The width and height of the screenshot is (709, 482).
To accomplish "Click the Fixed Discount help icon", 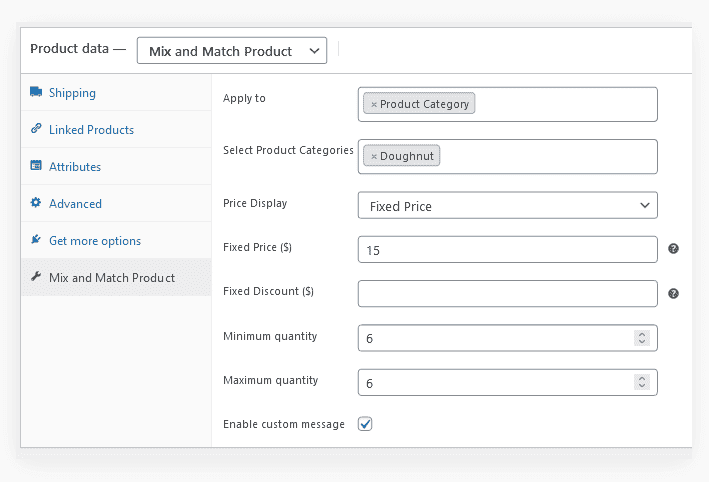I will pos(673,294).
